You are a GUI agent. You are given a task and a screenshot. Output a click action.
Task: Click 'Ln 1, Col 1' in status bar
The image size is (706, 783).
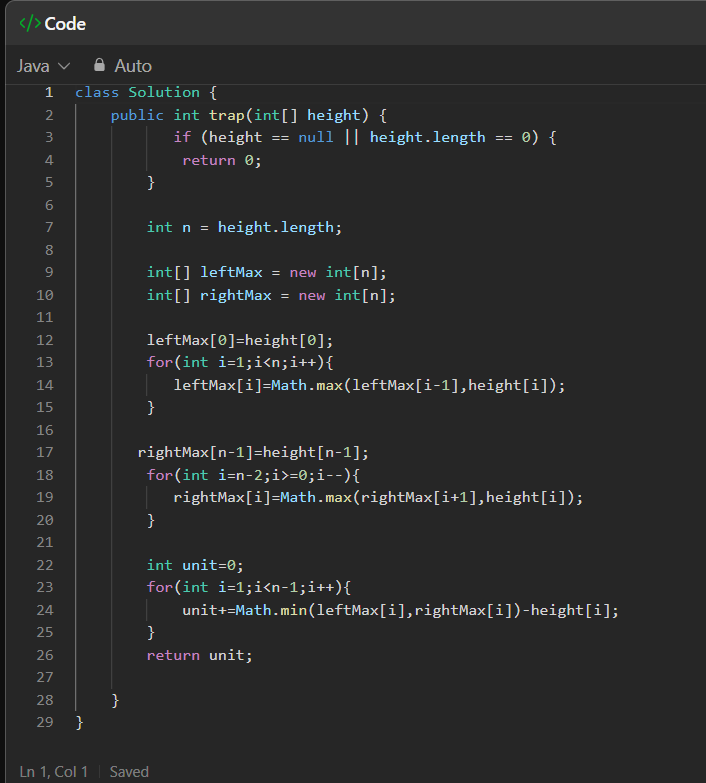53,772
